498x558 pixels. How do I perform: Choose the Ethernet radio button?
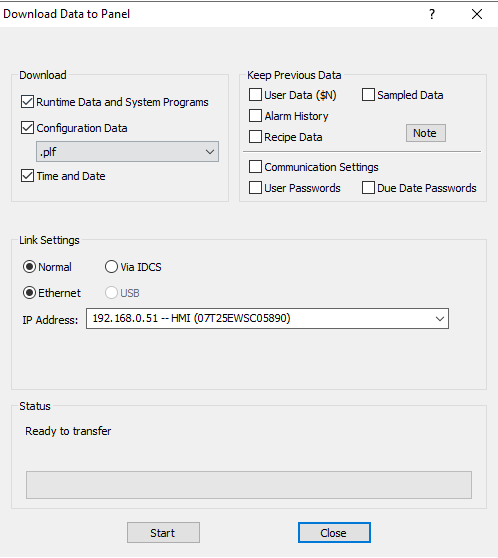pos(29,293)
